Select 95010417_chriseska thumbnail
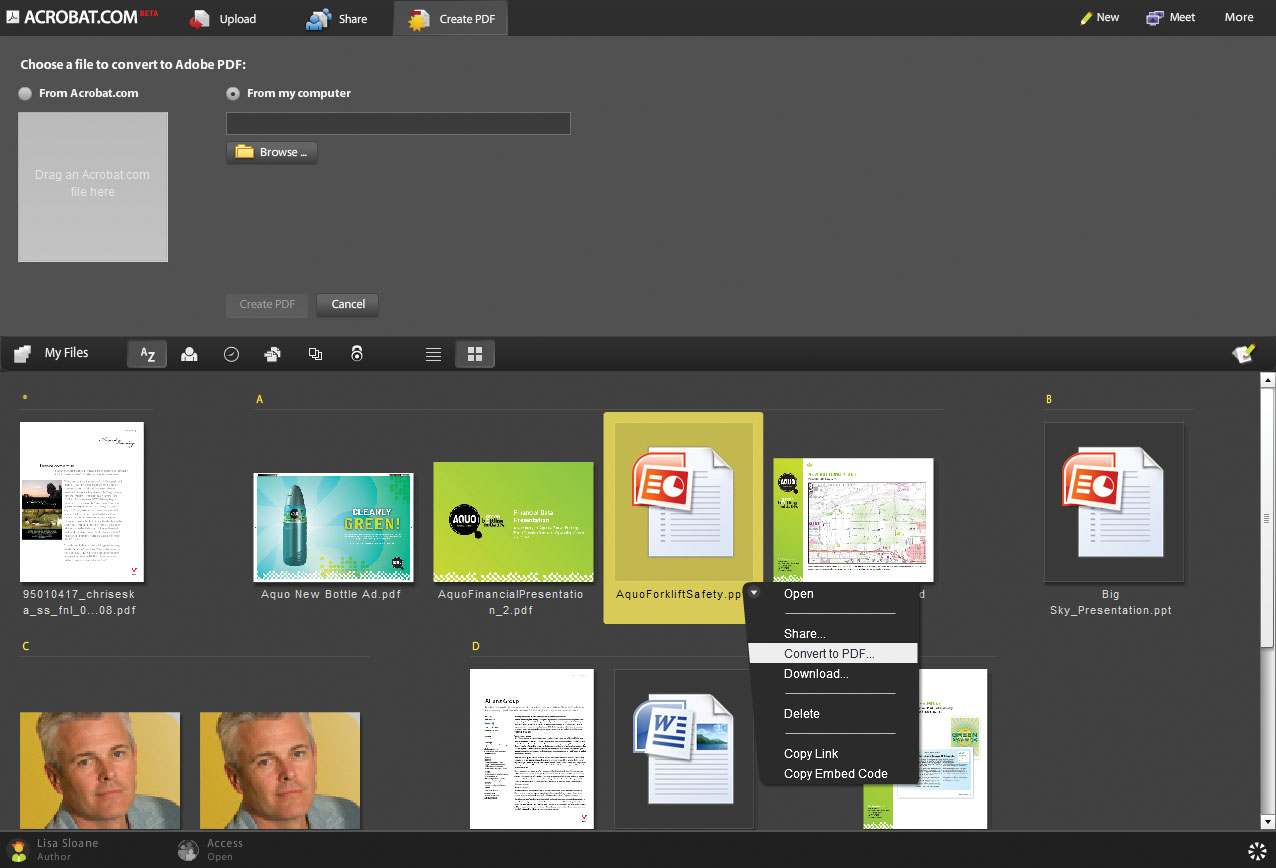Viewport: 1276px width, 868px height. tap(82, 501)
